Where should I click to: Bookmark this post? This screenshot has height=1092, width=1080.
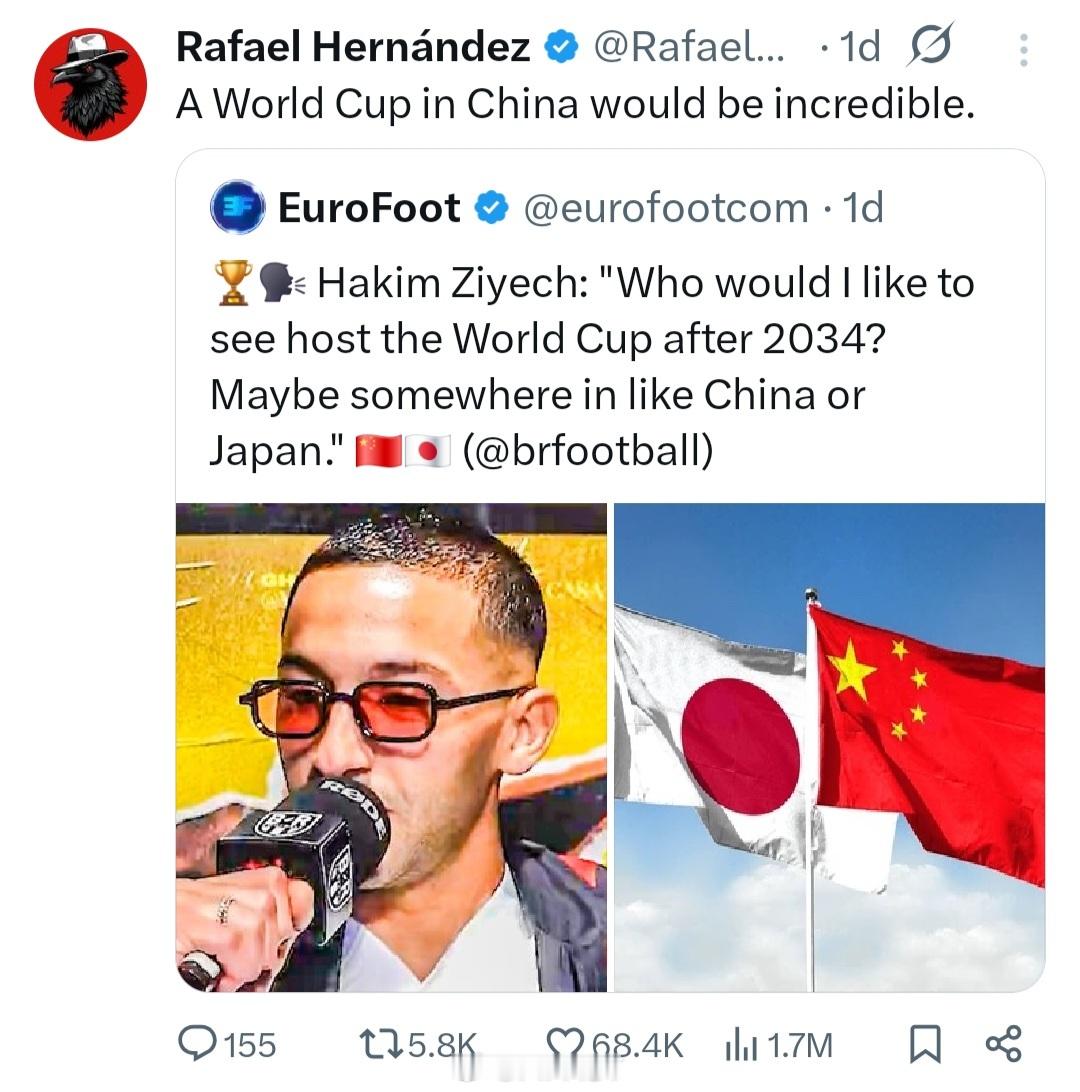[x=925, y=1044]
